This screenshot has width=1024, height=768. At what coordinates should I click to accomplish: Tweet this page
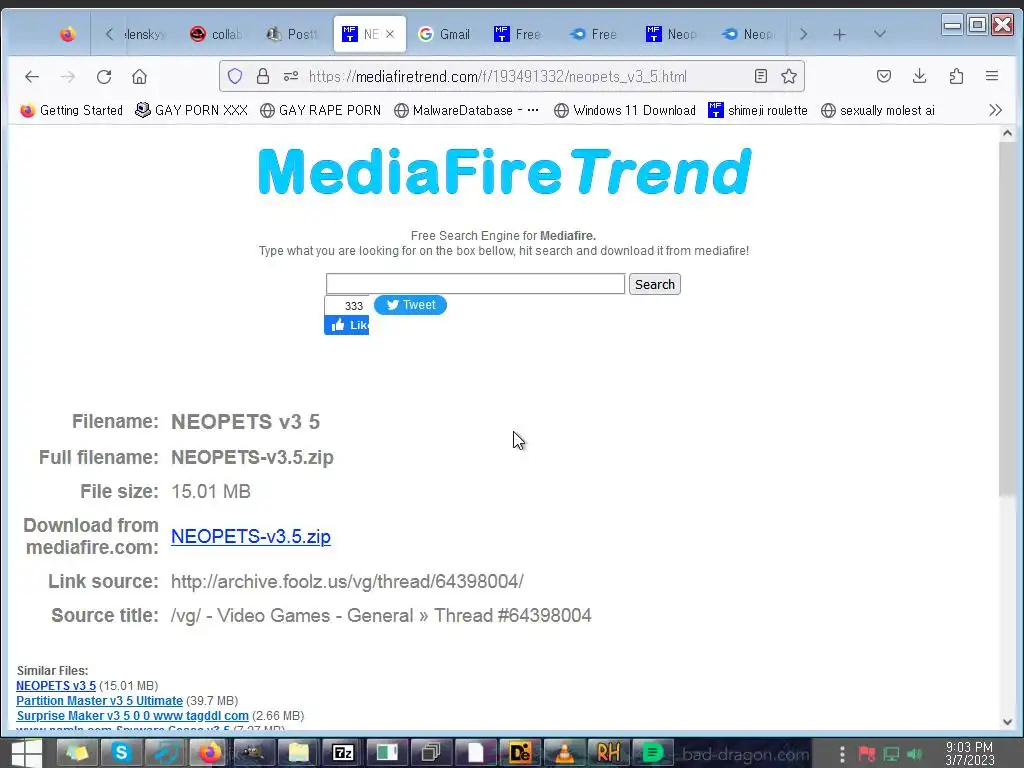tap(410, 305)
